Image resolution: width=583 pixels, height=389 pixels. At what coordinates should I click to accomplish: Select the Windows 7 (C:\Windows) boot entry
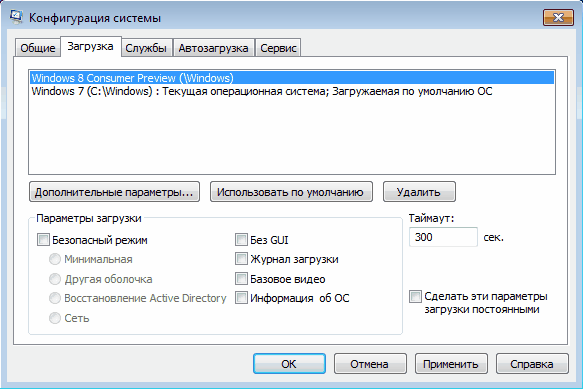(292, 91)
